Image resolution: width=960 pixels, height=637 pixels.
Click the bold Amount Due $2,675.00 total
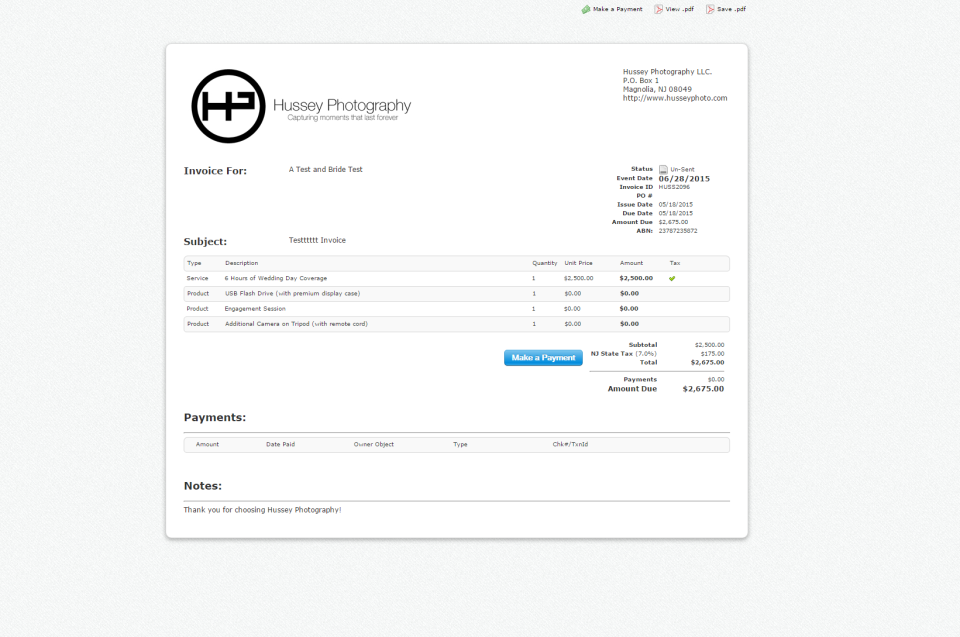point(703,389)
